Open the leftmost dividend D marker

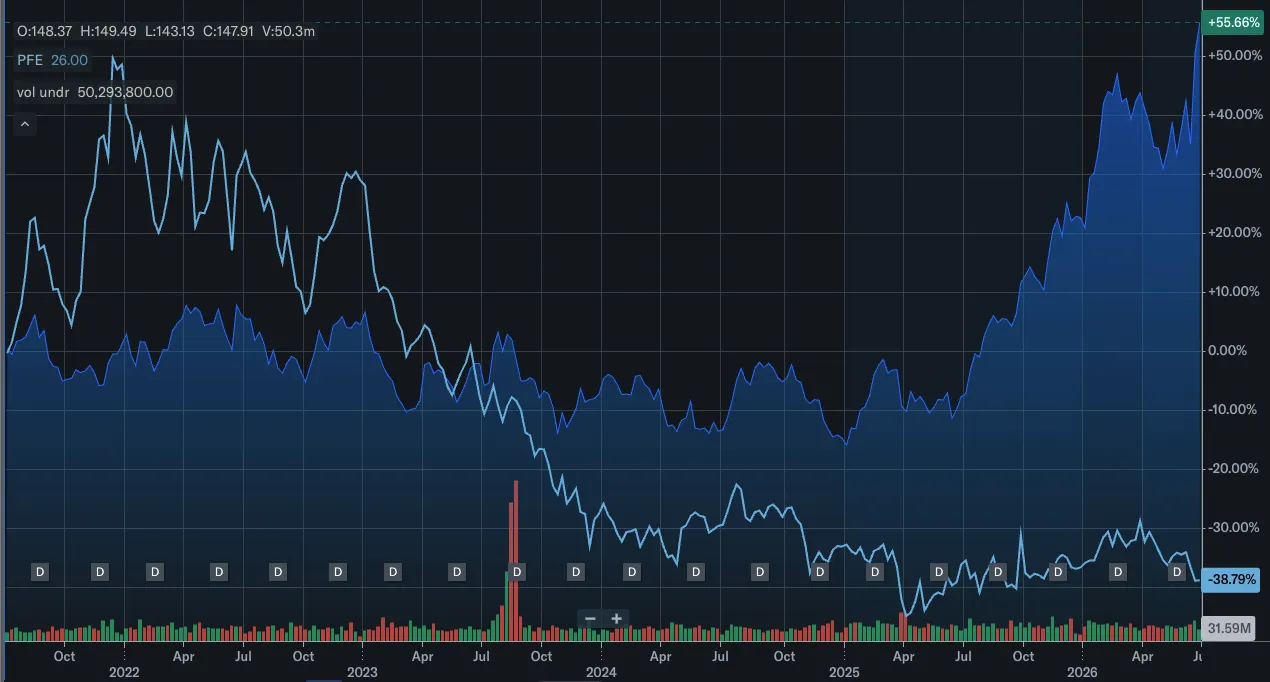point(41,572)
